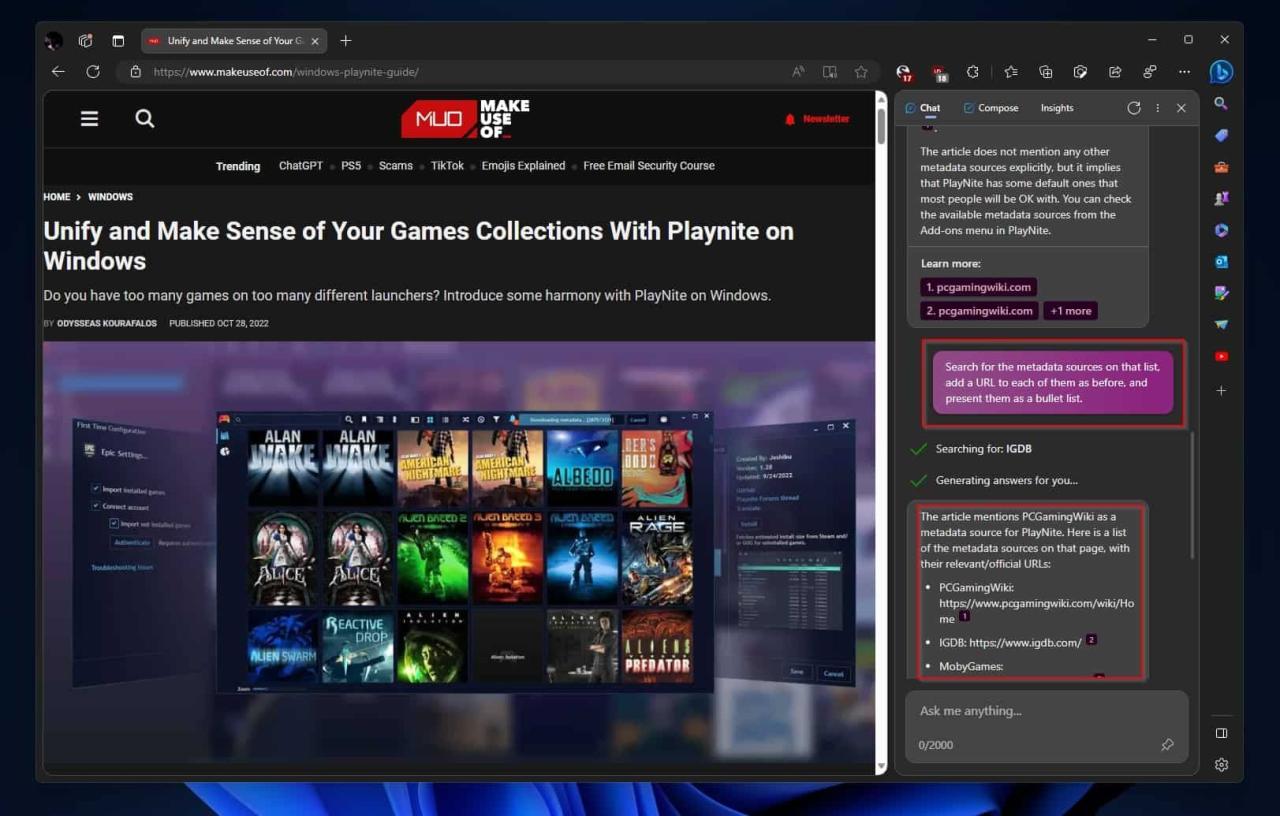The image size is (1280, 816).
Task: Open the Collections icon in toolbar
Action: tap(1046, 72)
